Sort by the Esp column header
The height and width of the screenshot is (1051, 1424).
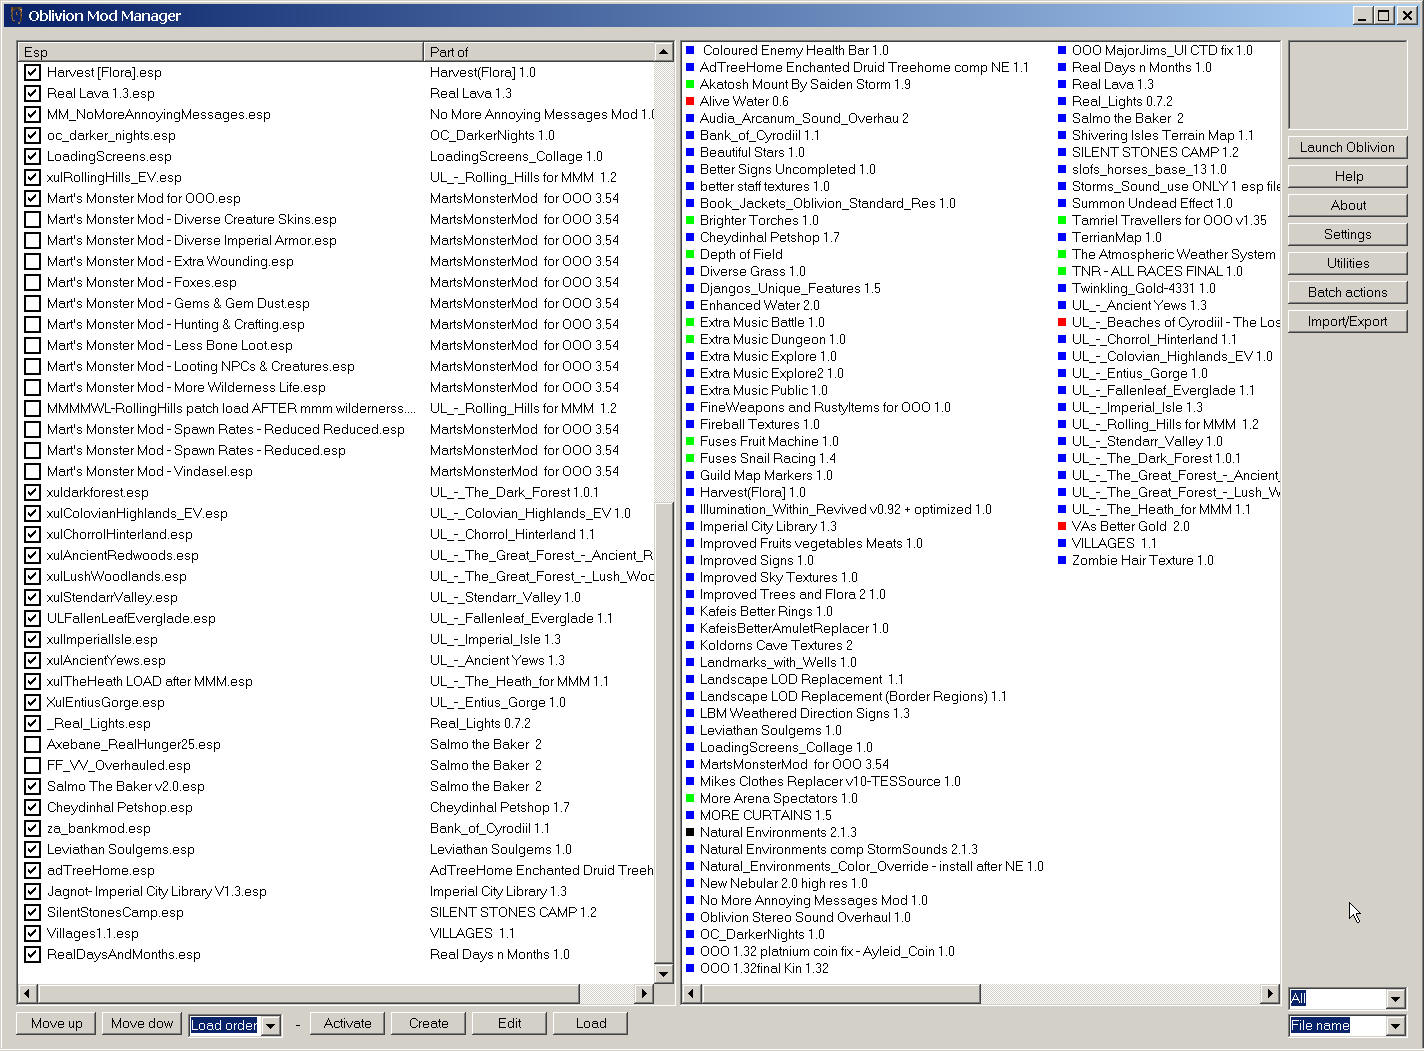[220, 51]
